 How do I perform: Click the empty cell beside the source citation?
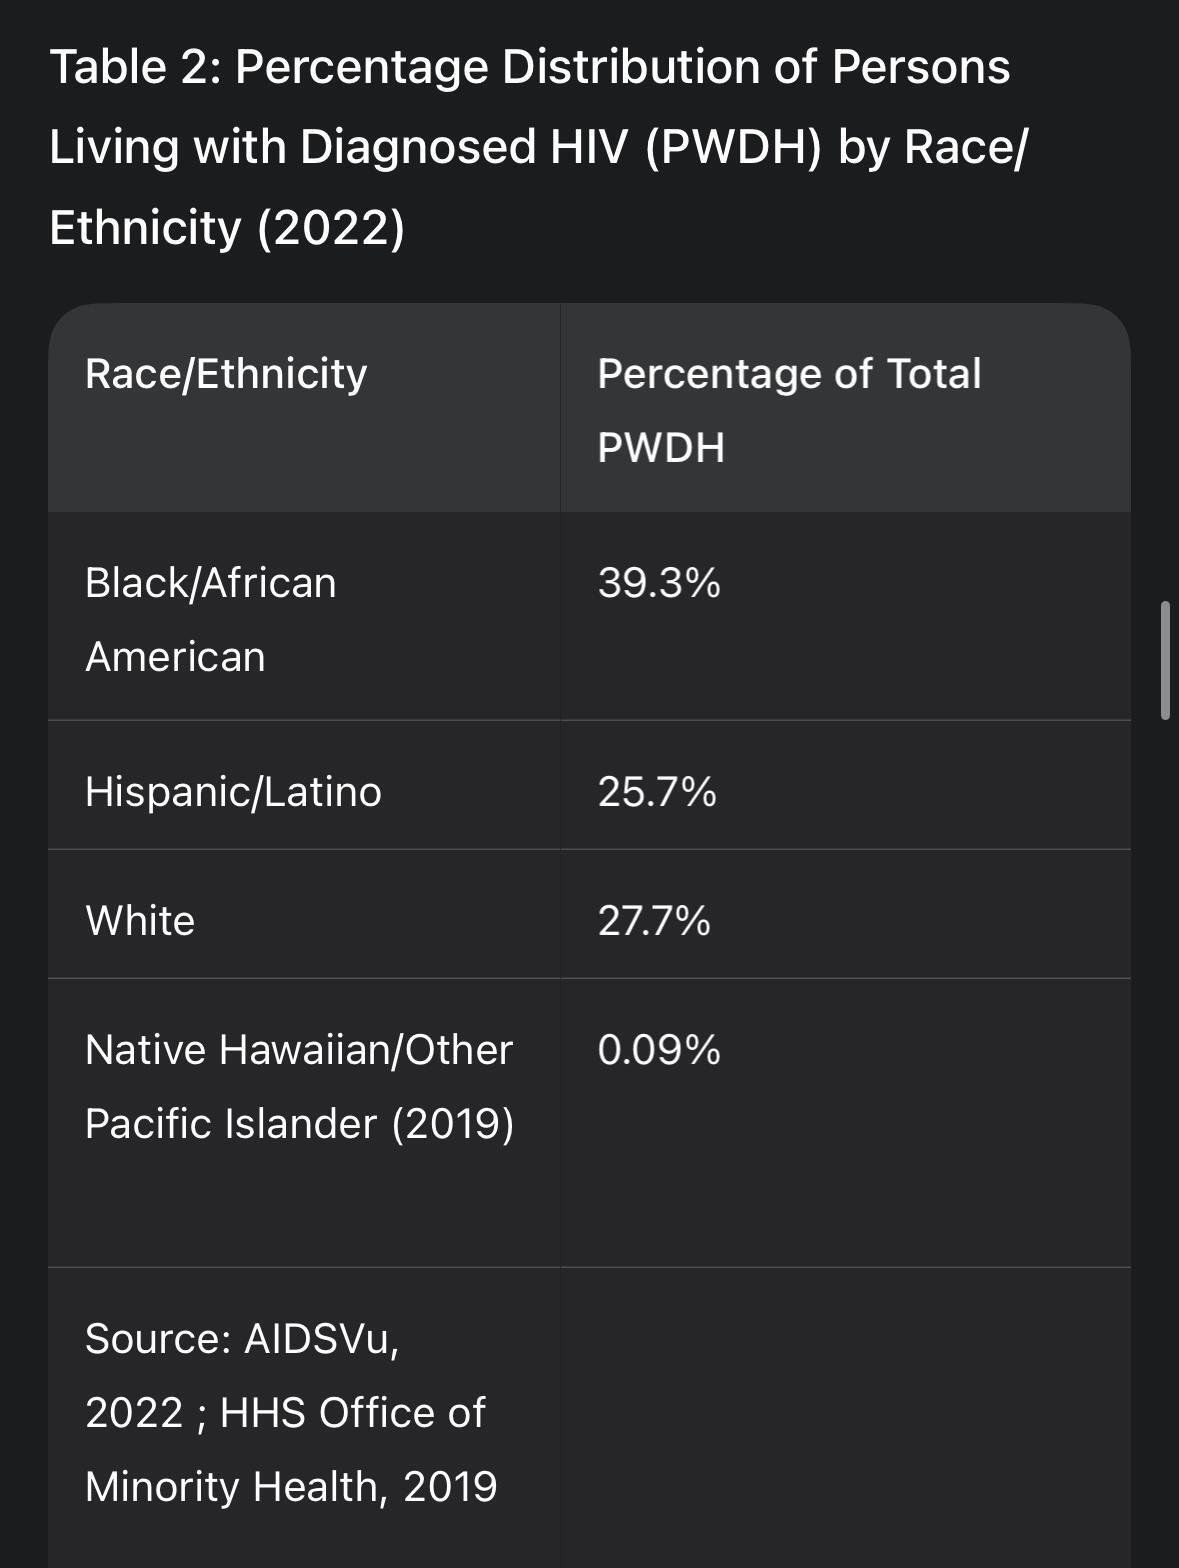point(846,1417)
